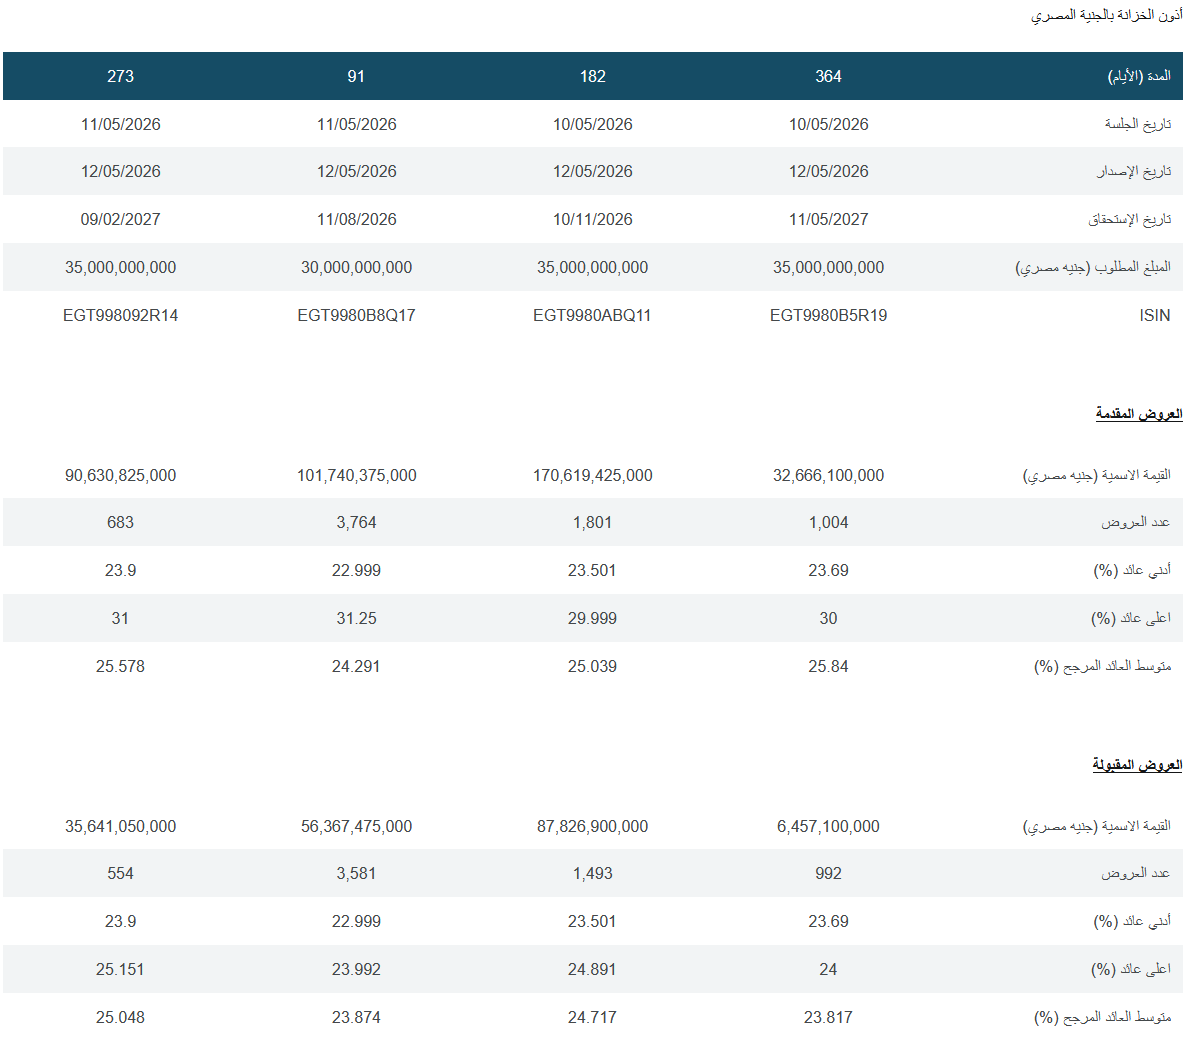Click weighted average yield 25.039
Screen dimensions: 1186x1055
[x=592, y=666]
